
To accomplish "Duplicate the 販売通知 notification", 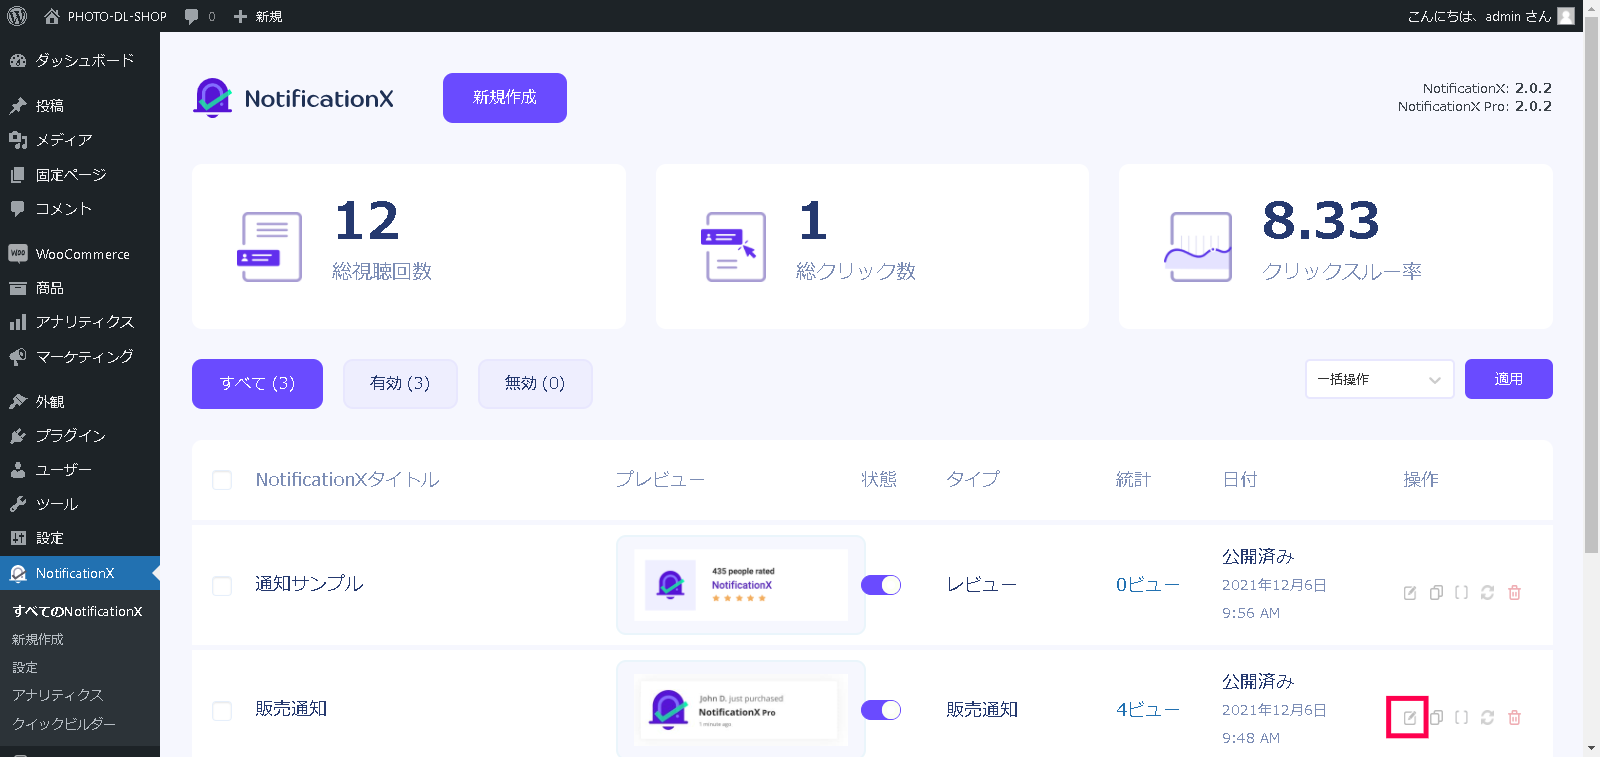I will coord(1435,718).
